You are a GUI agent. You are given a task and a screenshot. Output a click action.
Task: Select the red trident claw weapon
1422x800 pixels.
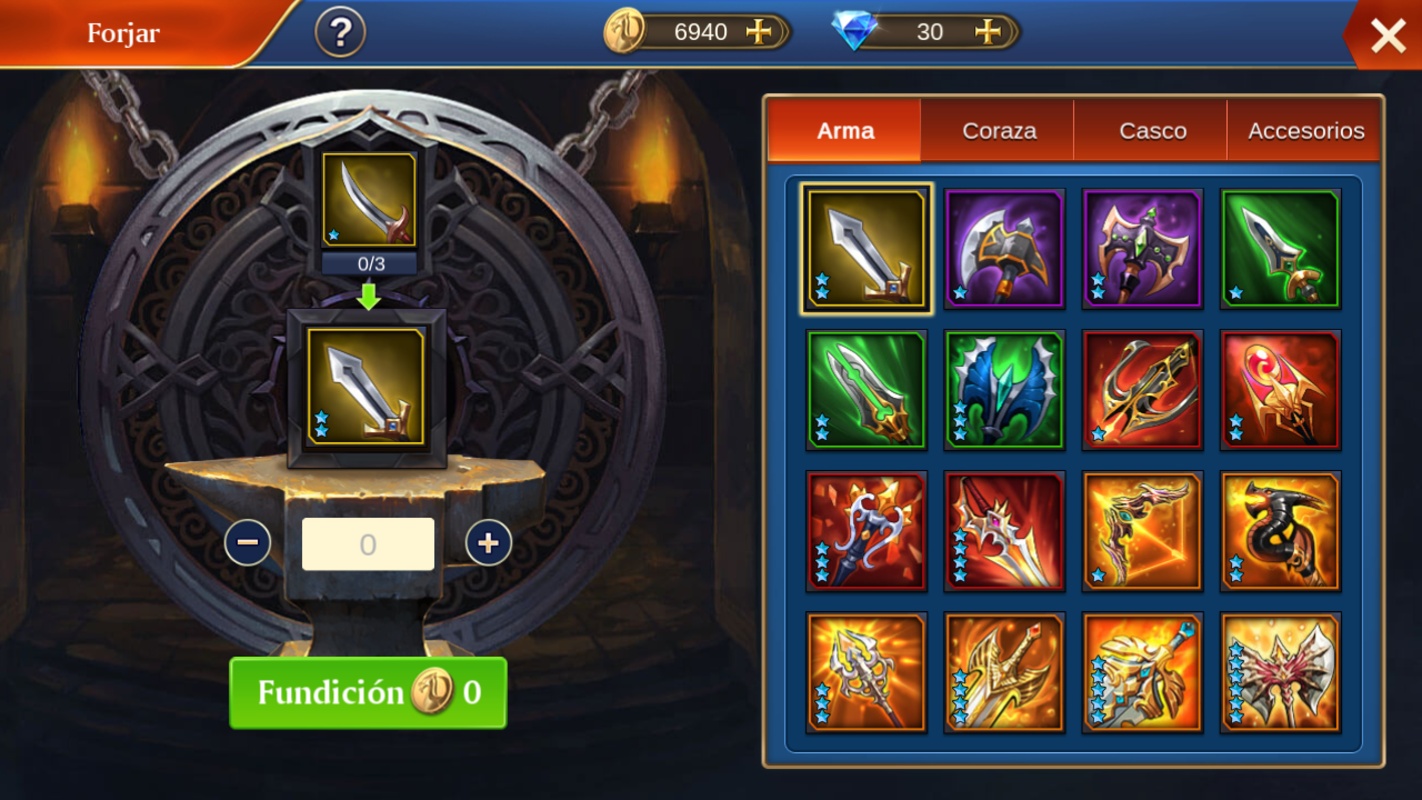click(1142, 390)
